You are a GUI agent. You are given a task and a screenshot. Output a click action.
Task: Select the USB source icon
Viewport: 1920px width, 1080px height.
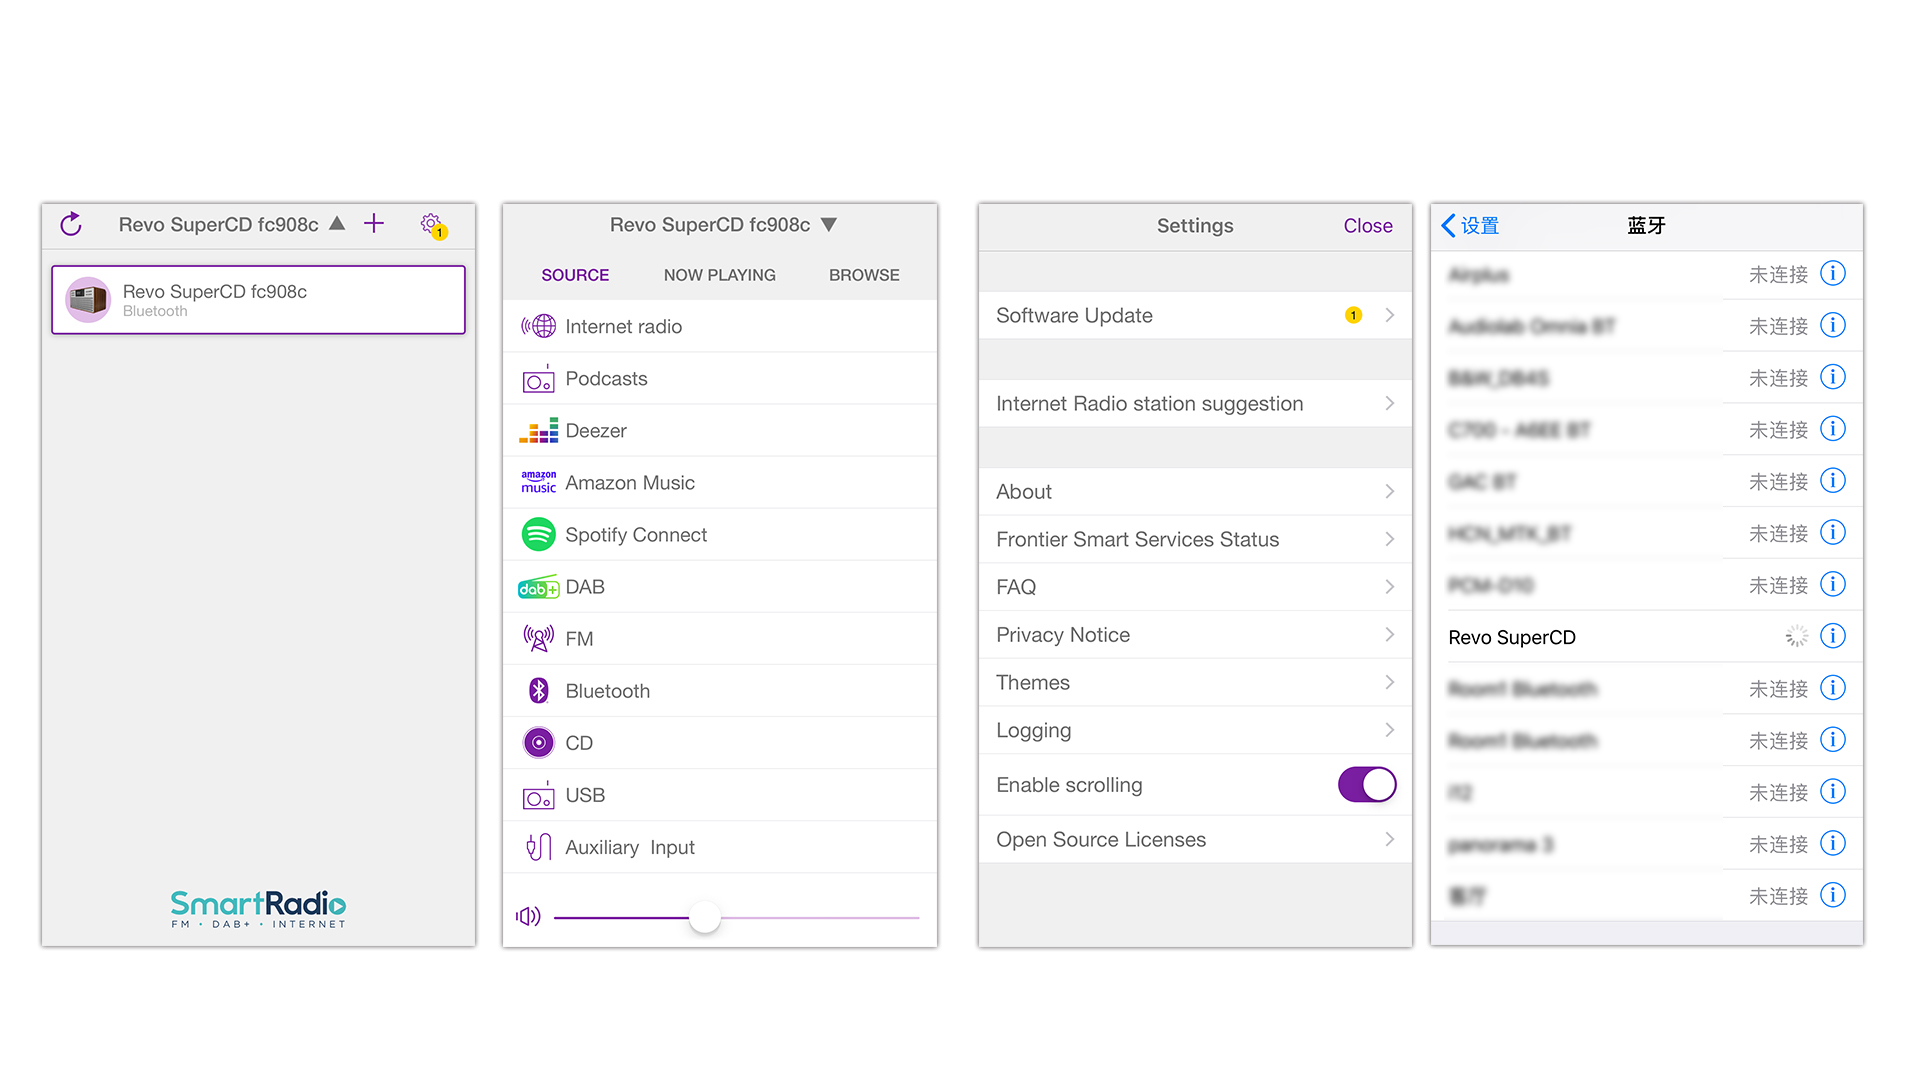538,796
